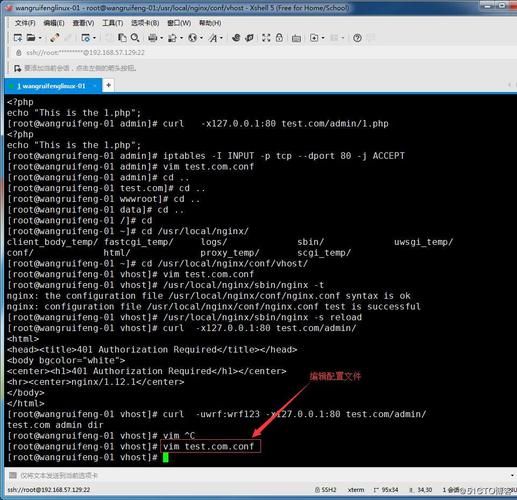Toggle full screen via toolbar icon
Viewport: 517px width, 500px height.
266,38
